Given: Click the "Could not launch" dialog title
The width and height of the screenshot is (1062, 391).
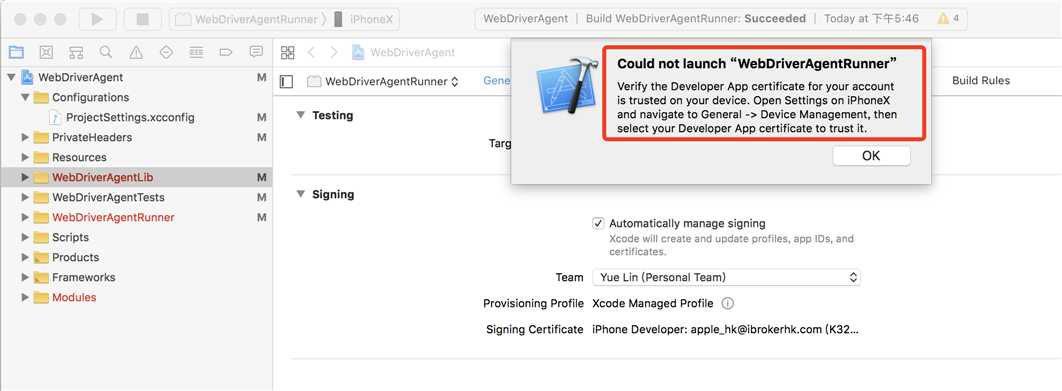Looking at the screenshot, I should tap(757, 64).
